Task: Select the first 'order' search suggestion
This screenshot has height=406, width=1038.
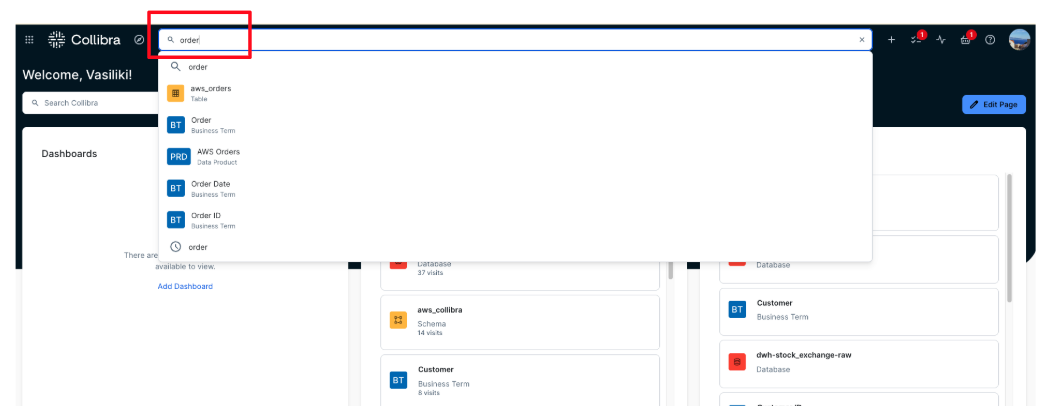Action: 515,67
